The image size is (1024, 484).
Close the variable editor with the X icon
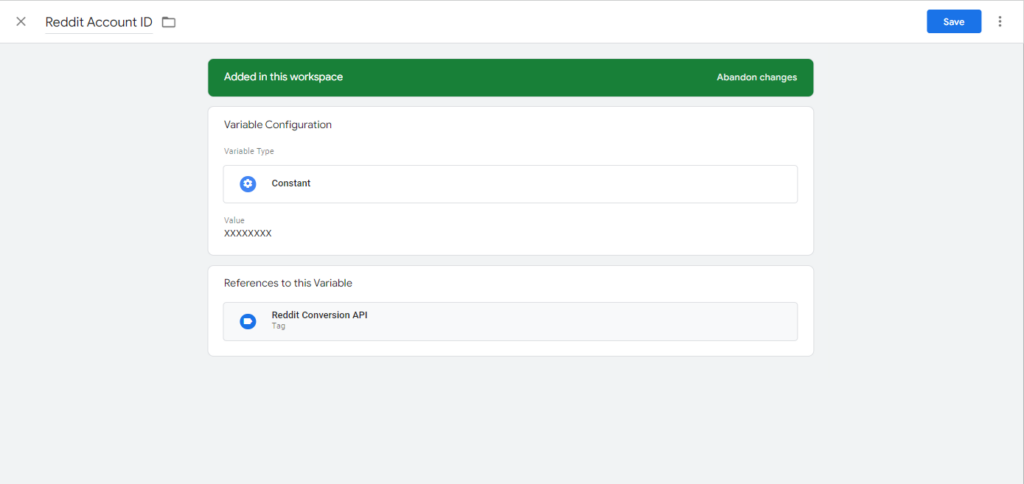coord(21,22)
